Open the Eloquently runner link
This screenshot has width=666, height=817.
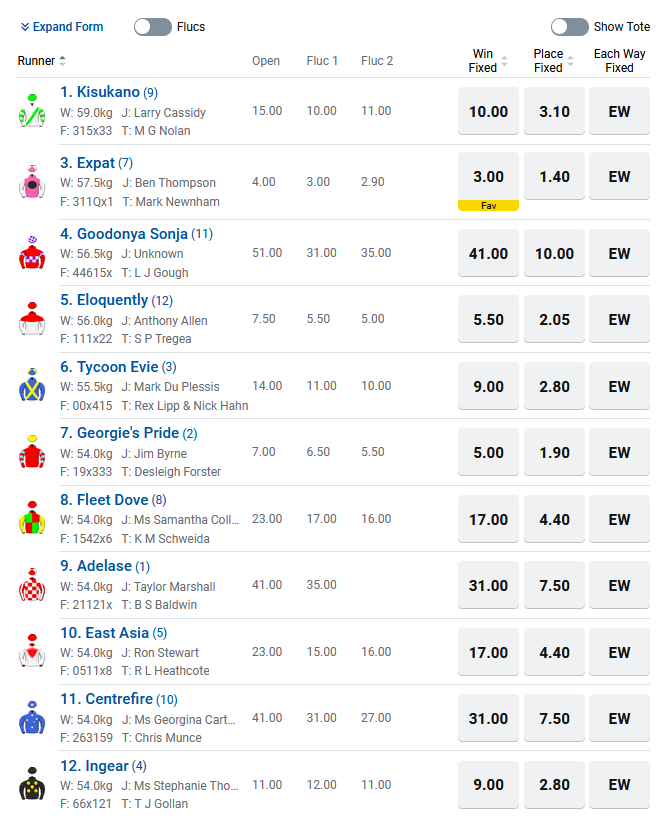[104, 300]
